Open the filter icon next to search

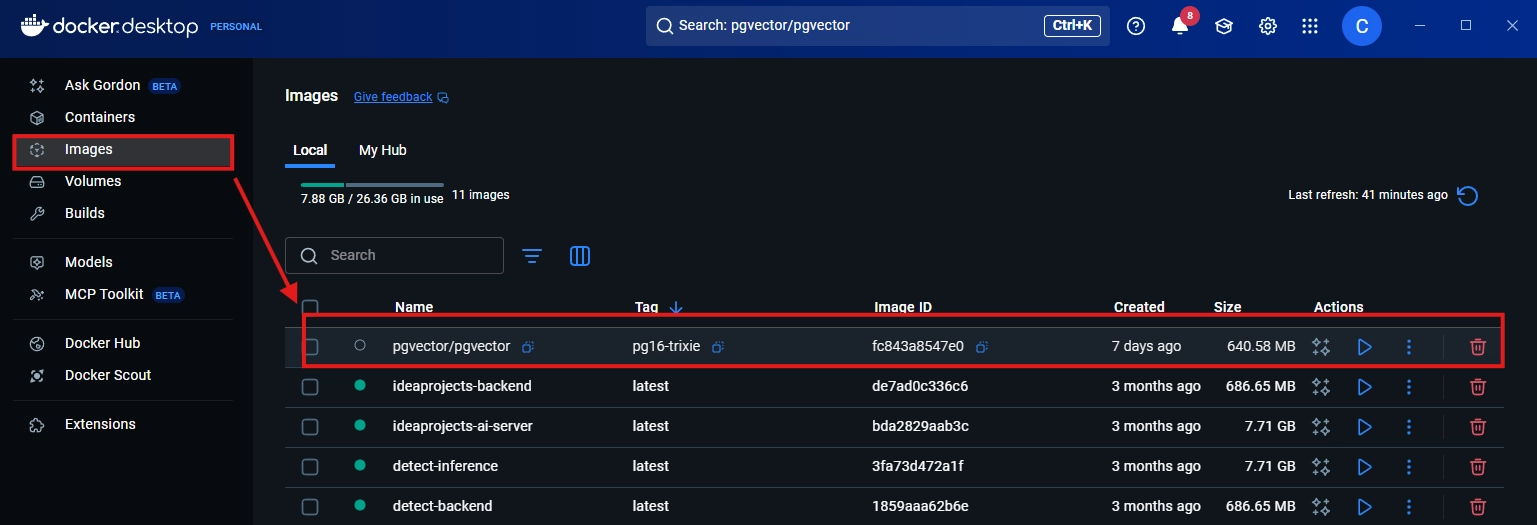pos(532,256)
